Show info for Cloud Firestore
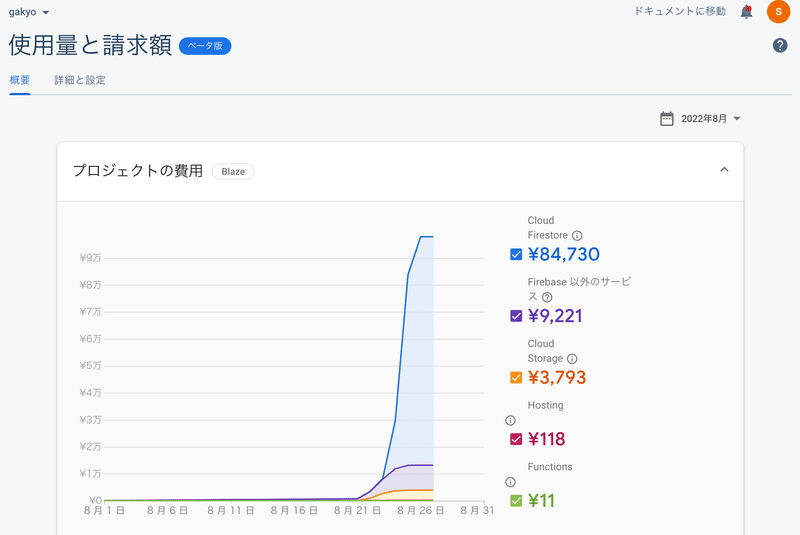 577,236
